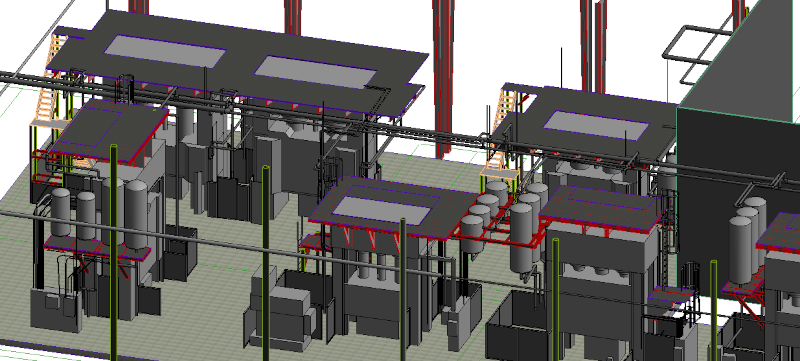The image size is (800, 361).
Task: Select the orange ladder beside the right-hand platform
Action: (x=499, y=132)
